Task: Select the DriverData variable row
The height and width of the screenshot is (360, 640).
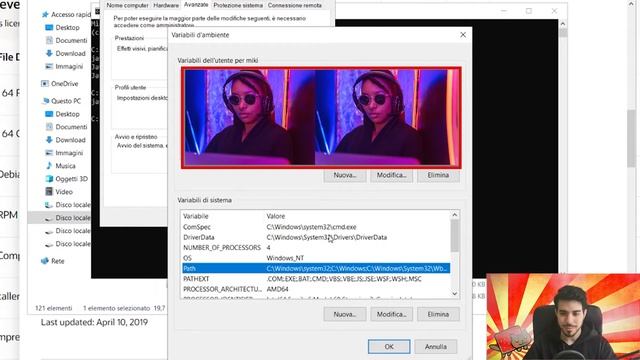Action: click(316, 237)
